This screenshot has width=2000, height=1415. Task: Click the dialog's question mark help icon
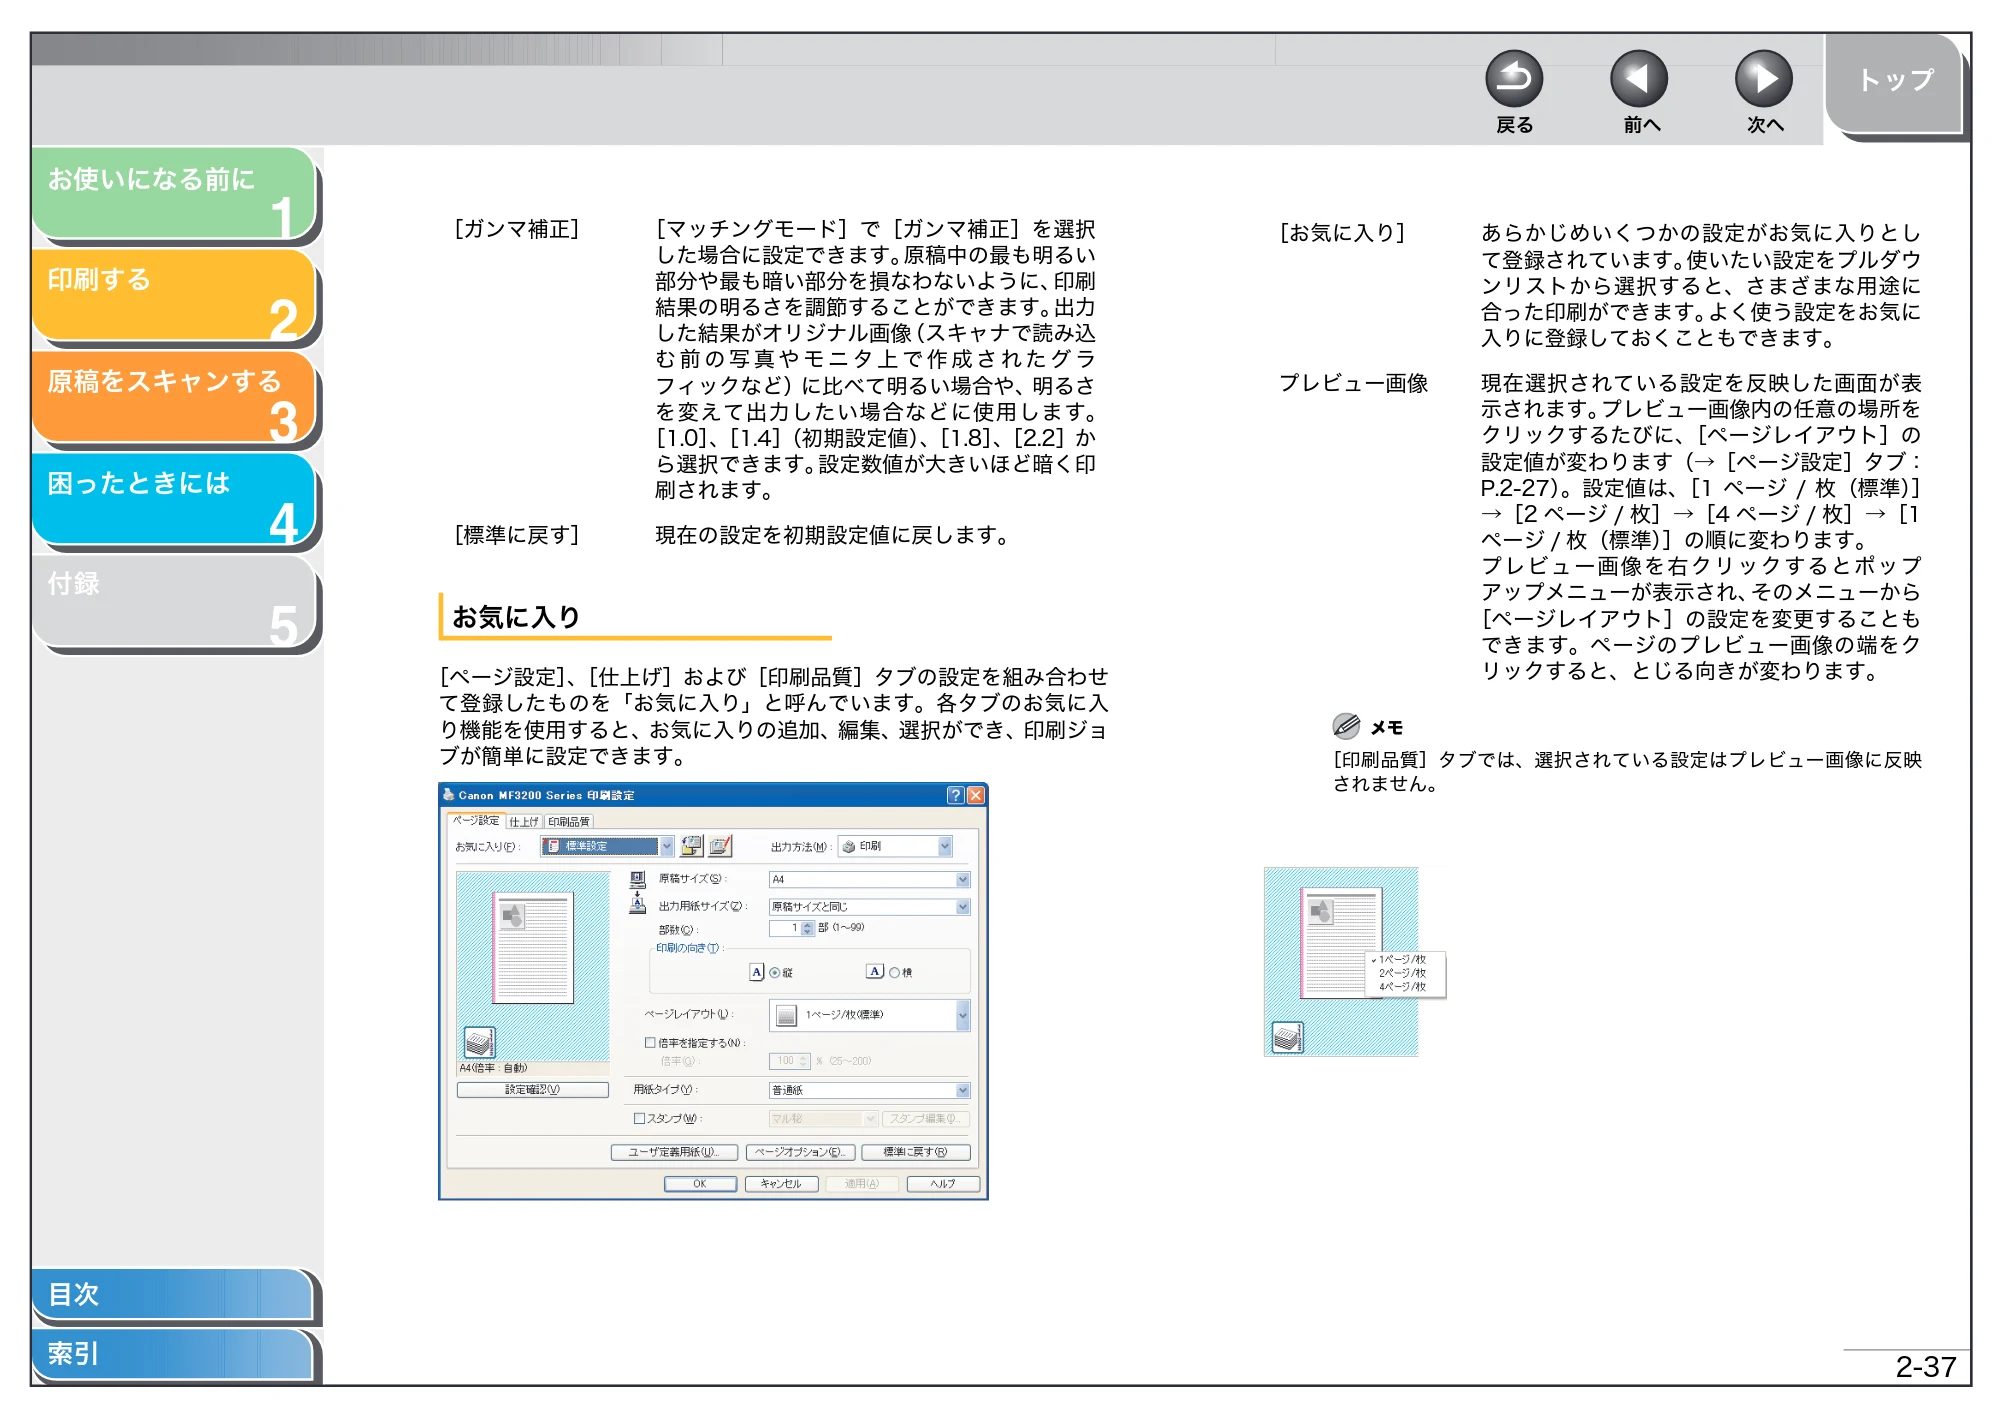click(x=955, y=795)
